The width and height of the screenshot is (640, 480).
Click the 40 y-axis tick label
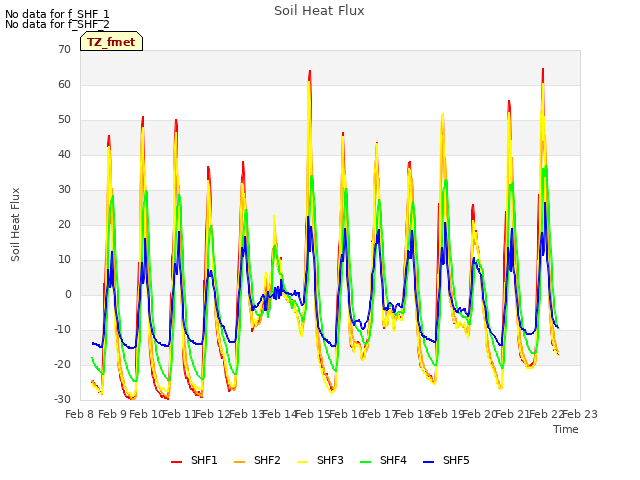(x=64, y=155)
